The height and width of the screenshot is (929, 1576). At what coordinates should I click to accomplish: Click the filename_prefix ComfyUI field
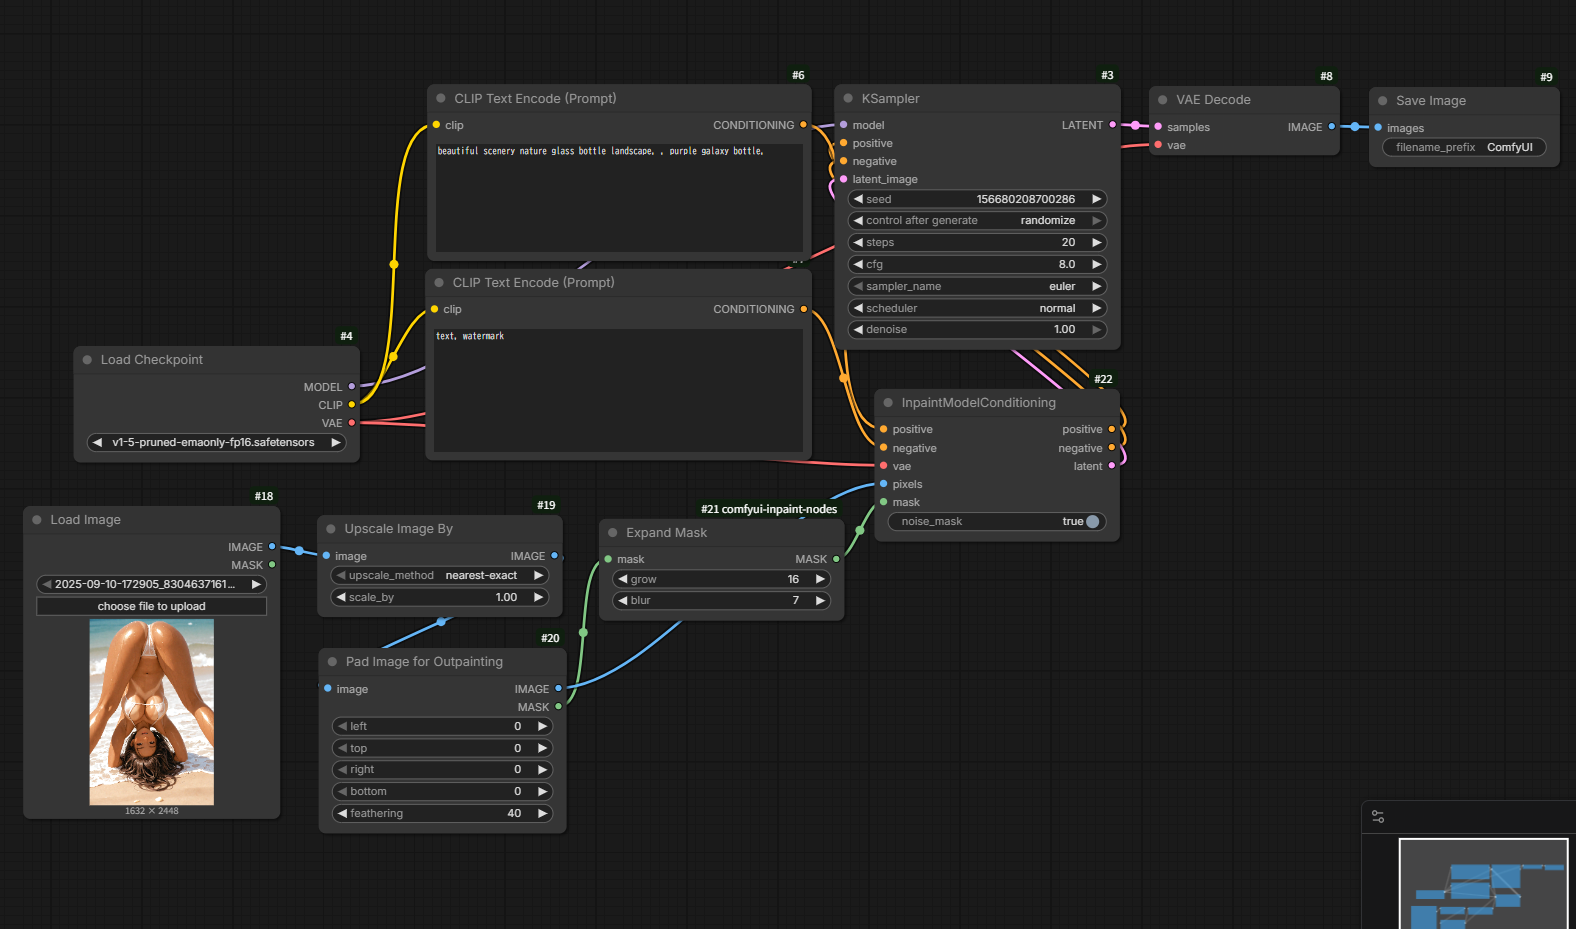click(1463, 148)
